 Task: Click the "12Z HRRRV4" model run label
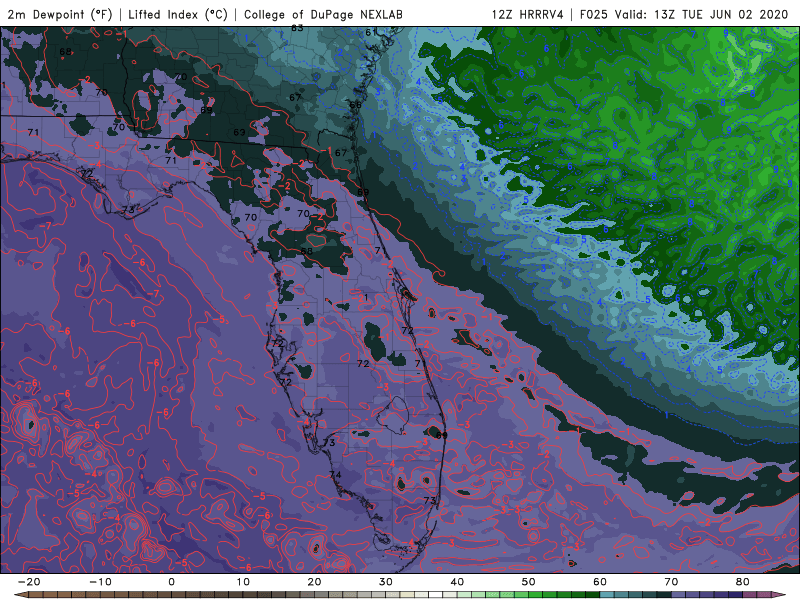point(527,14)
